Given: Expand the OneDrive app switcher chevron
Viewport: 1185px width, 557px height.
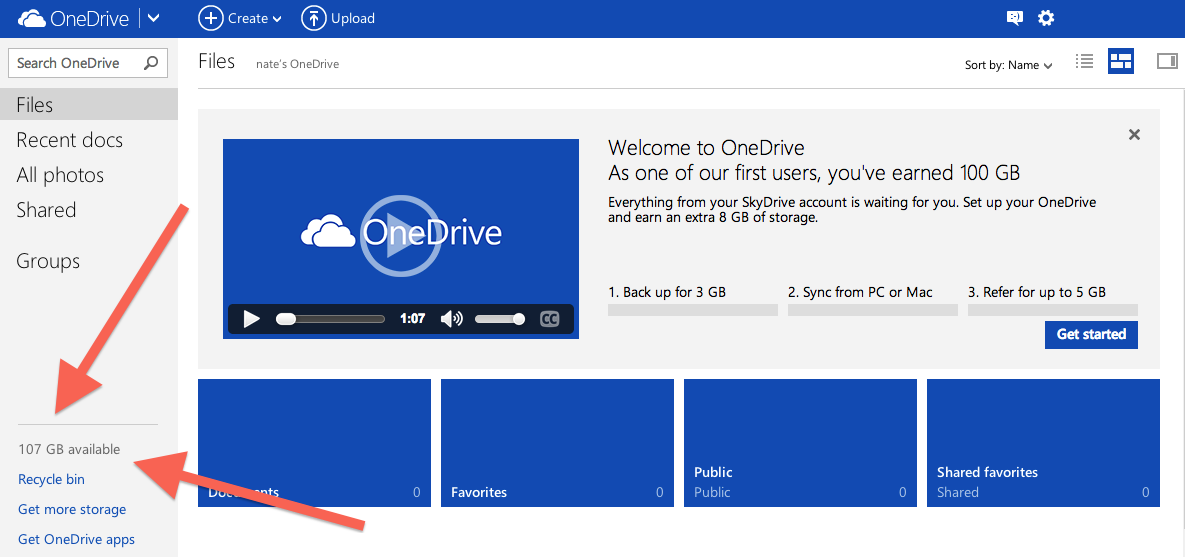Looking at the screenshot, I should coord(153,18).
